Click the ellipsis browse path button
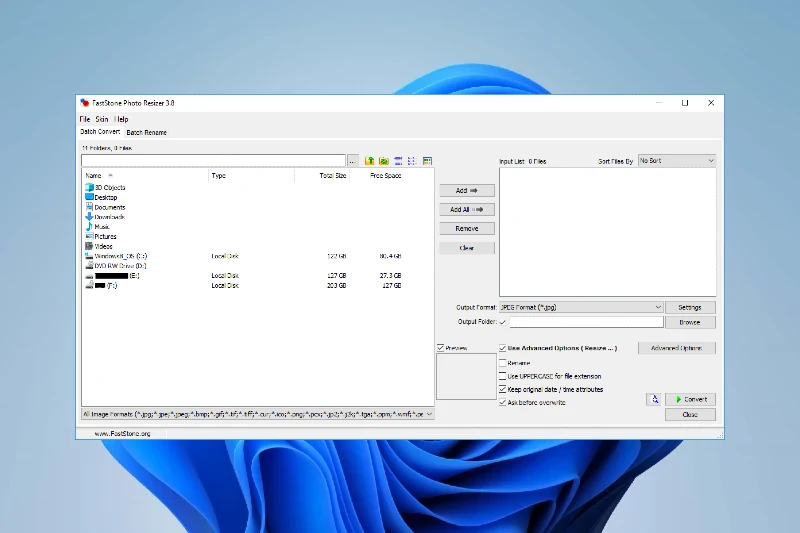The width and height of the screenshot is (800, 533). click(352, 160)
